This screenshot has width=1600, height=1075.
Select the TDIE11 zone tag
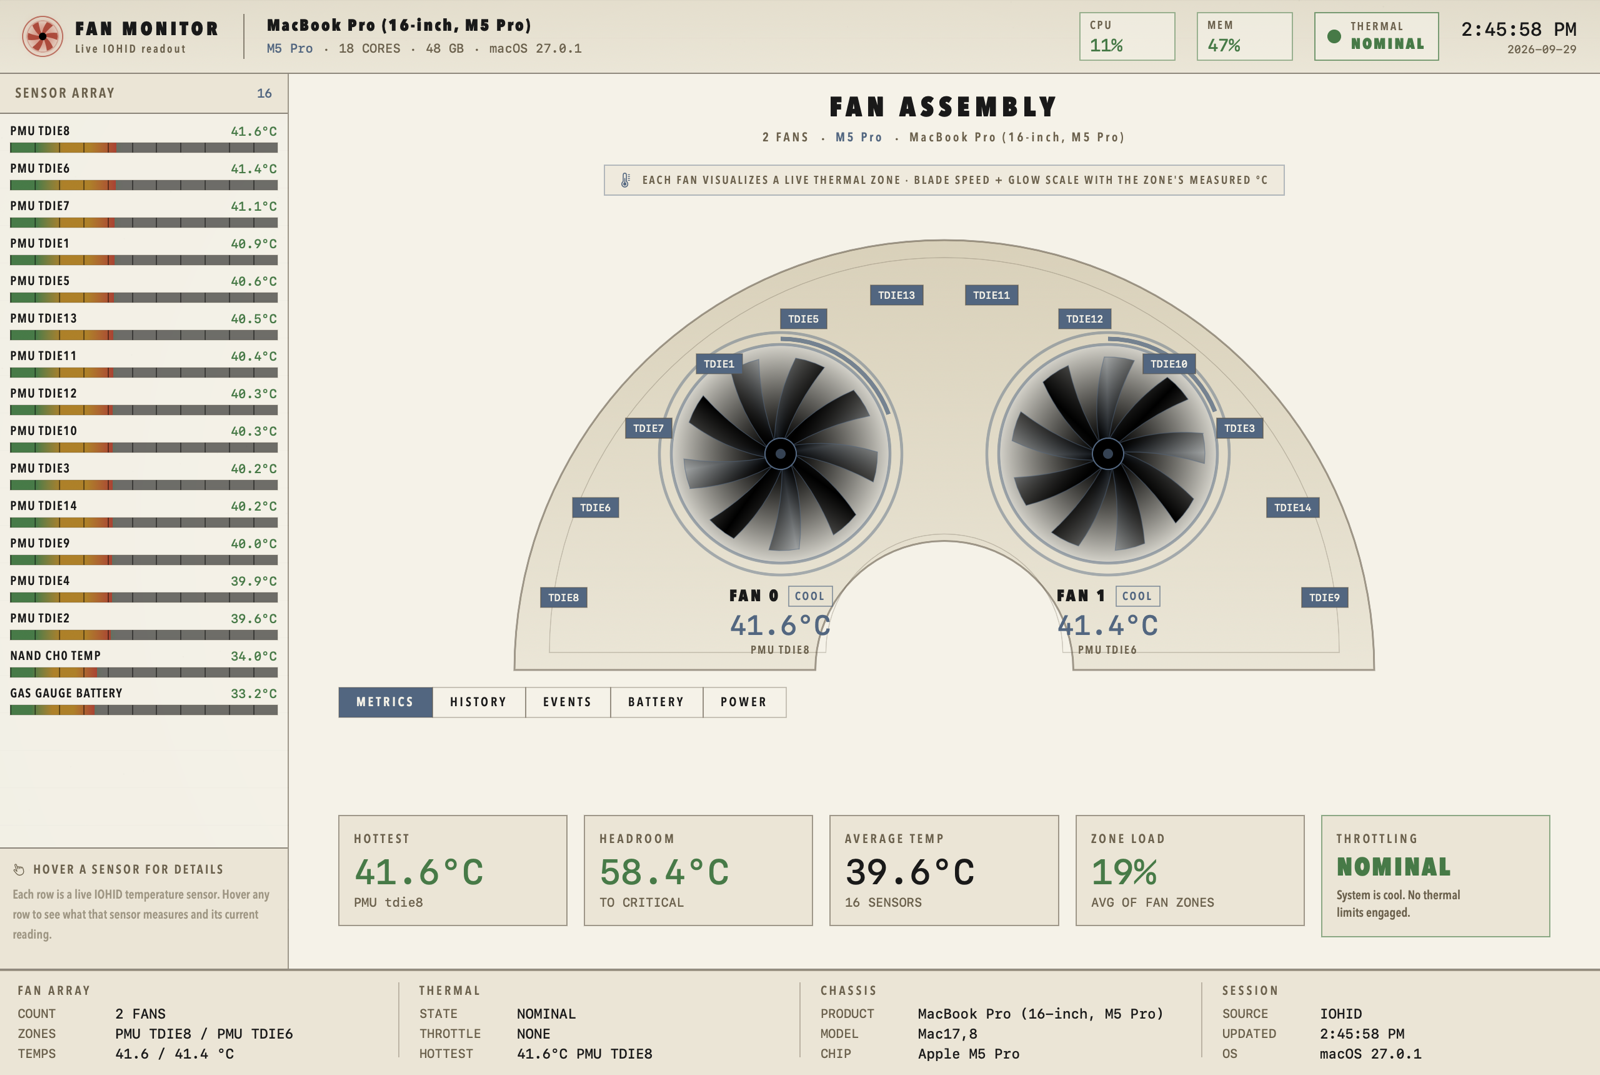(x=991, y=295)
